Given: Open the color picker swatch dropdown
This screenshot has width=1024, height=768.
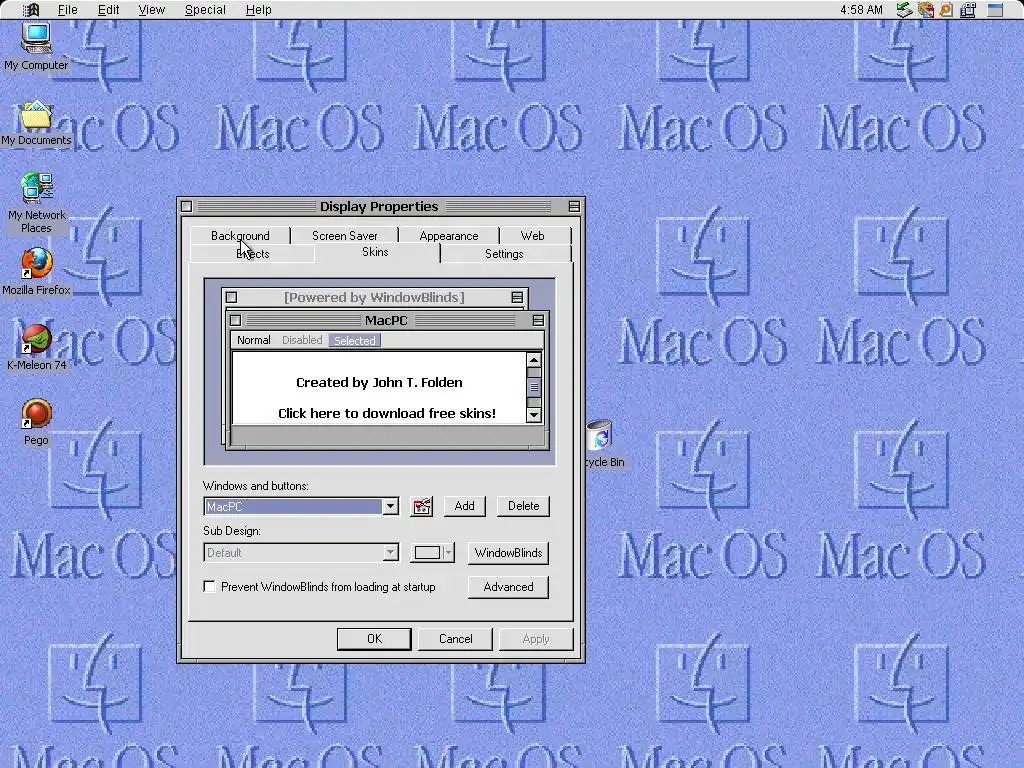Looking at the screenshot, I should [x=432, y=552].
